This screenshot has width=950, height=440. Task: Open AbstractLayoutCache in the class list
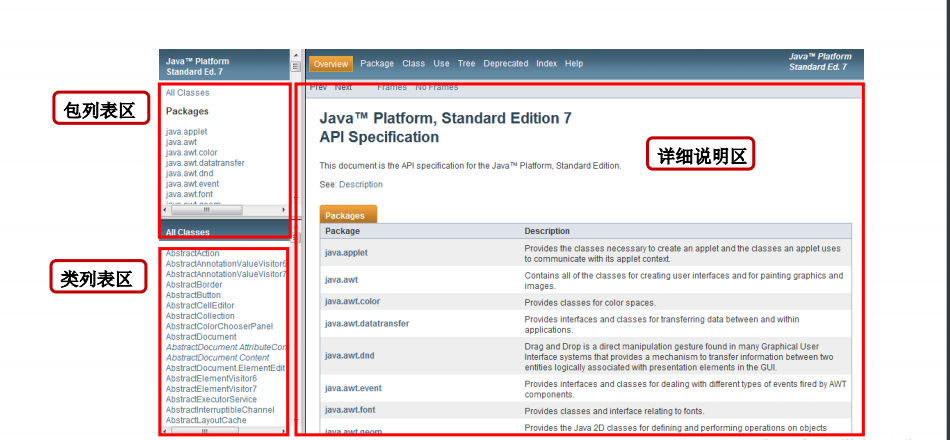pos(206,420)
